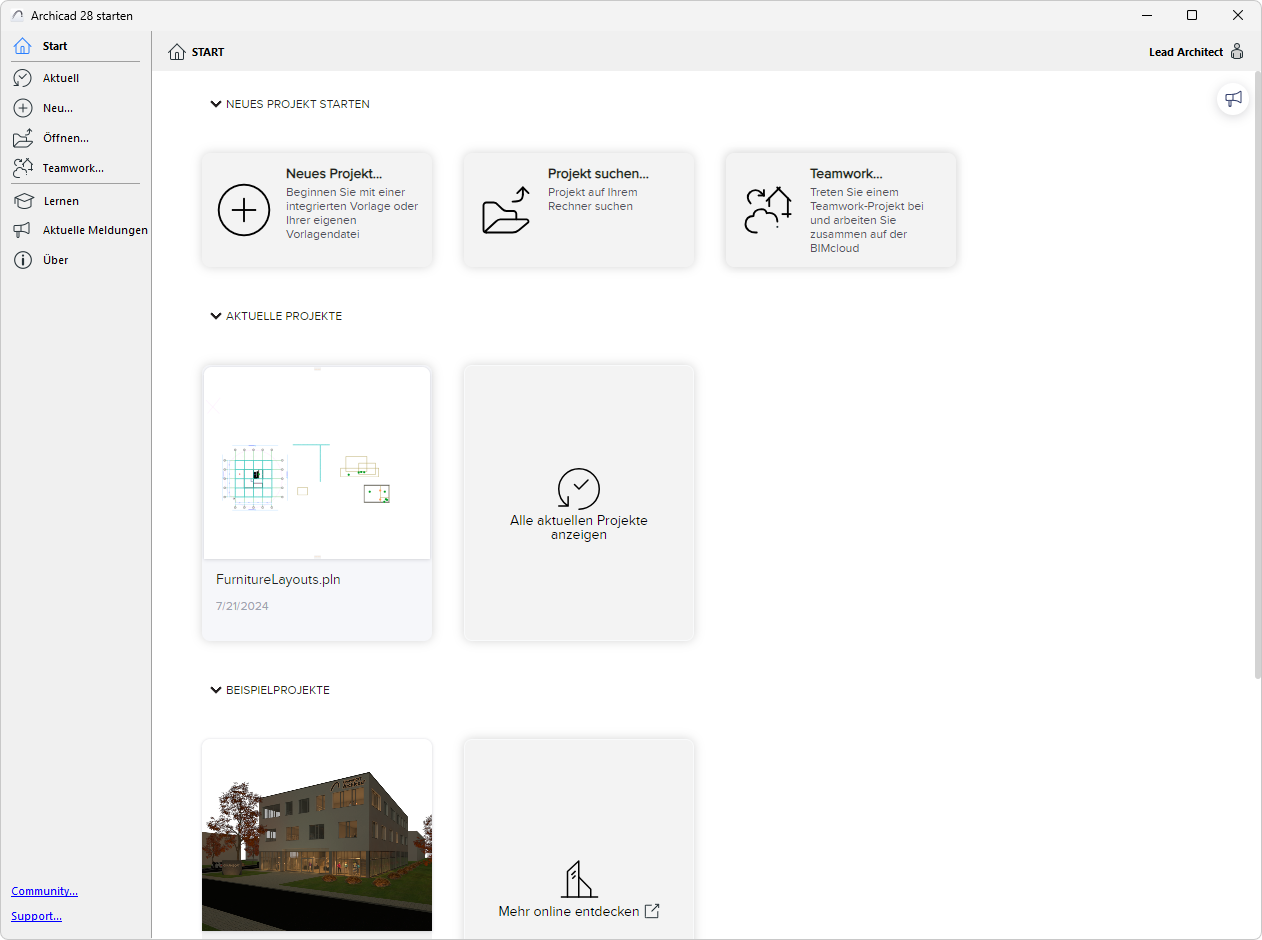Viewport: 1262px width, 940px height.
Task: Open the sample building project rendering thumbnail
Action: click(317, 836)
